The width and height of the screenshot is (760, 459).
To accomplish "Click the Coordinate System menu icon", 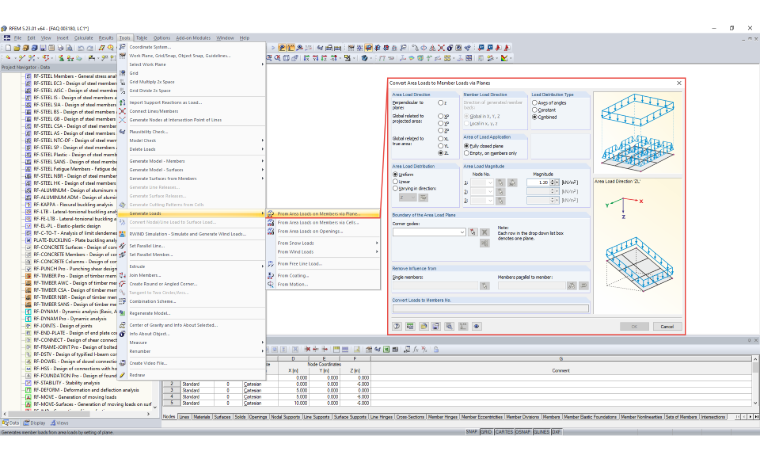I will pos(123,47).
